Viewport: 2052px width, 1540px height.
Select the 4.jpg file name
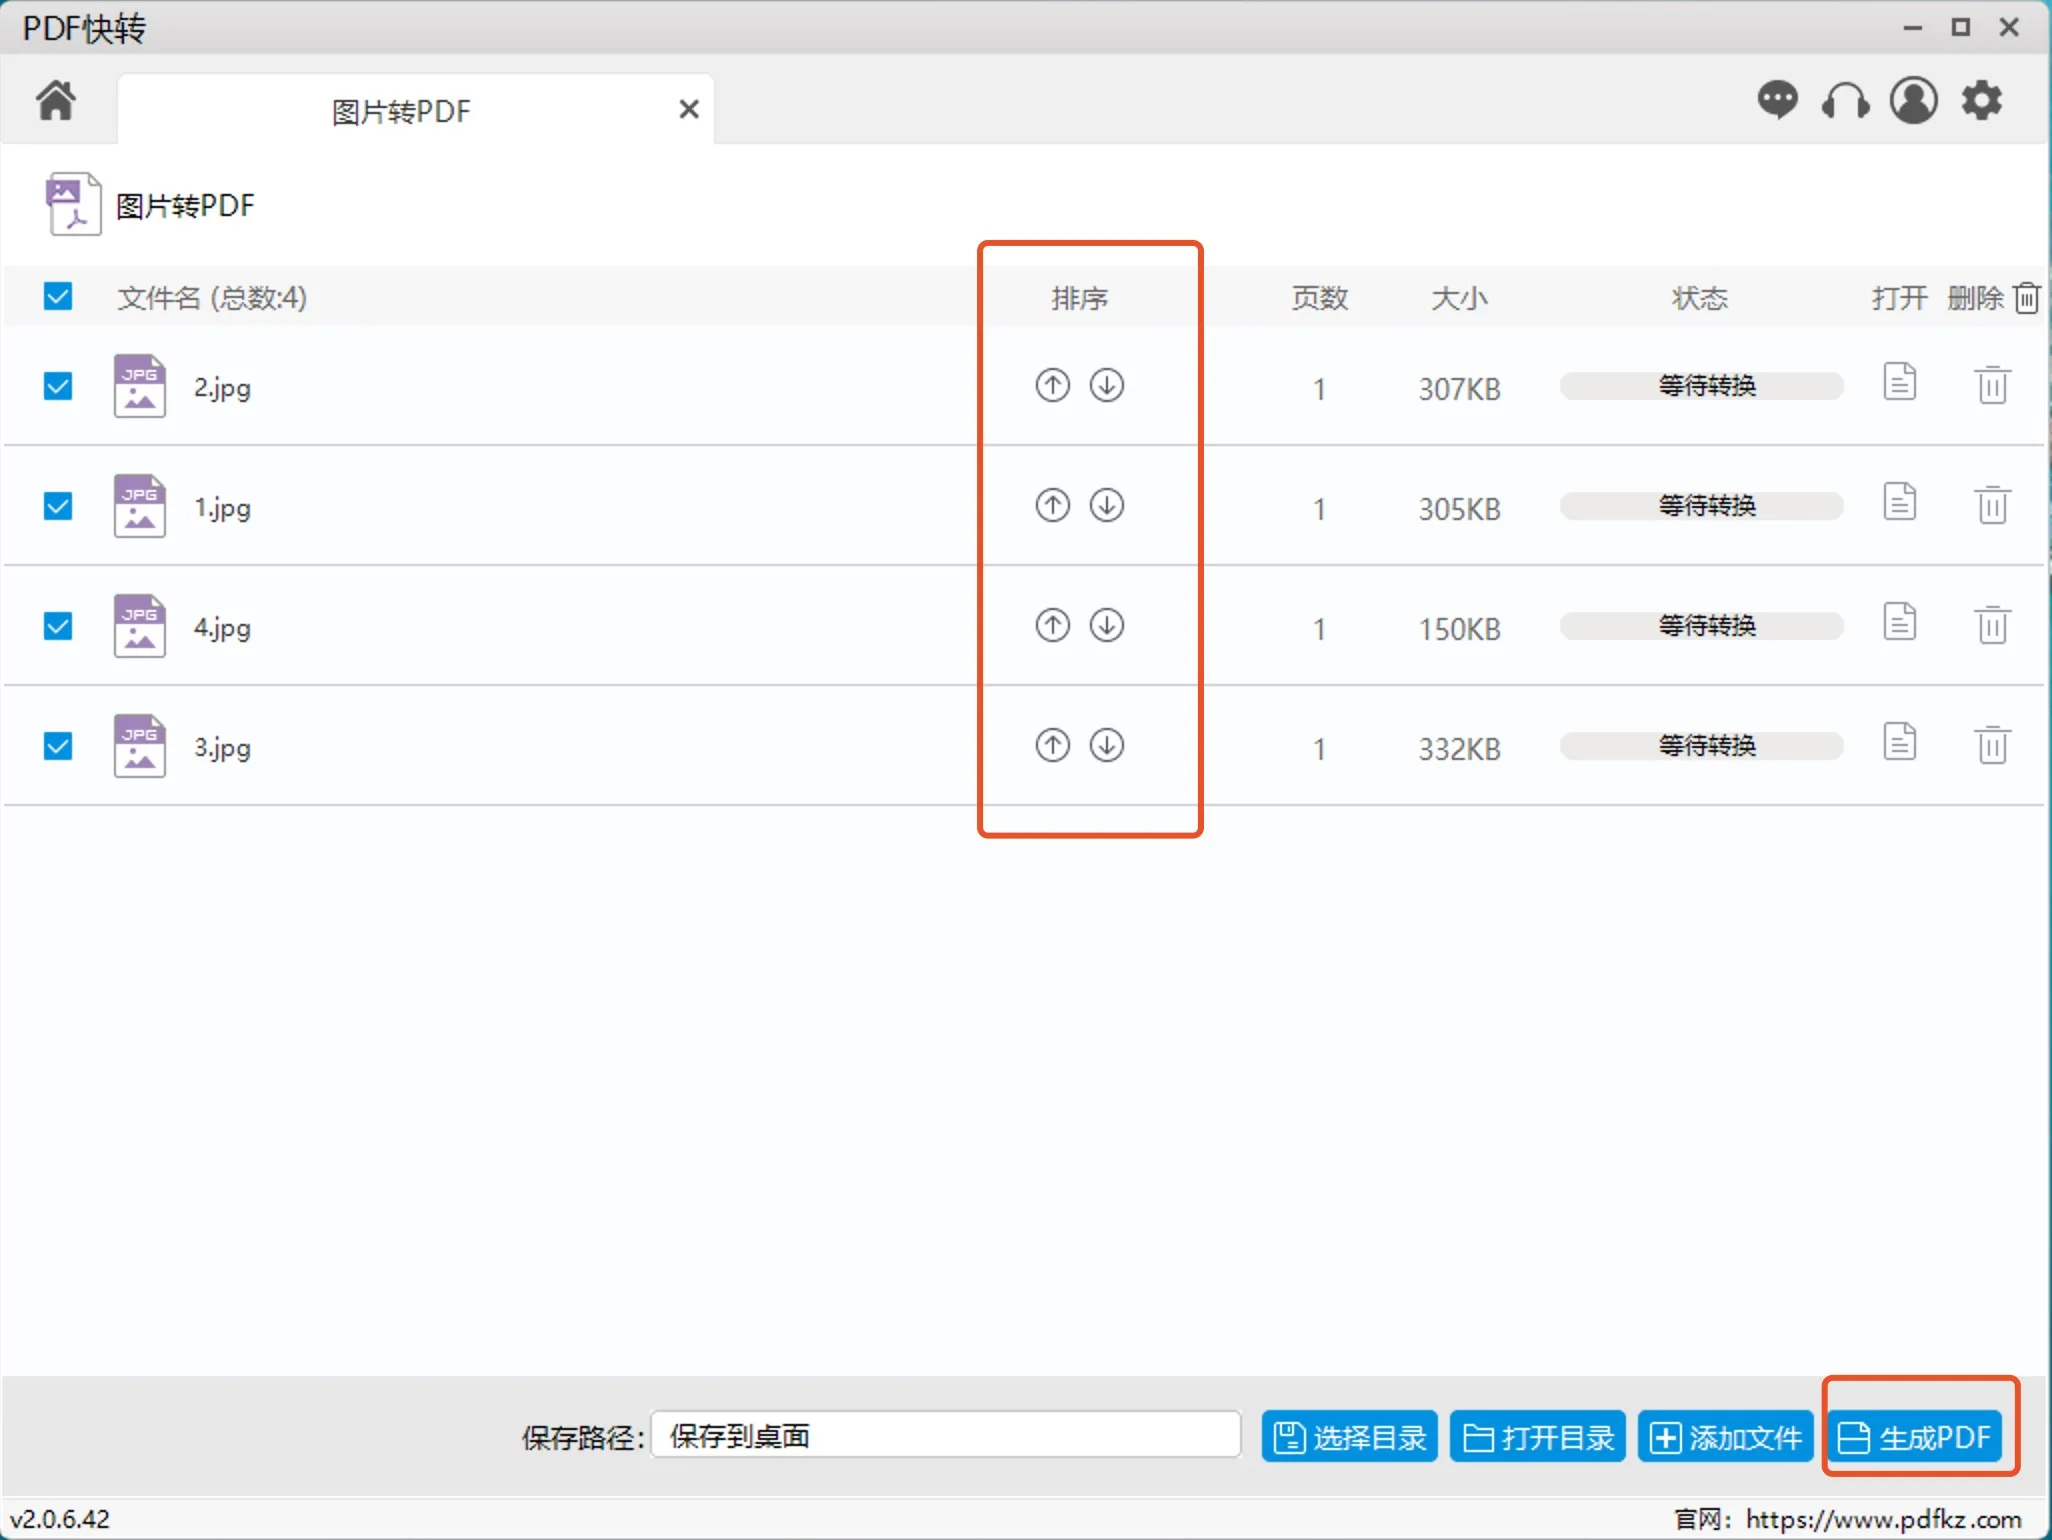click(x=222, y=628)
